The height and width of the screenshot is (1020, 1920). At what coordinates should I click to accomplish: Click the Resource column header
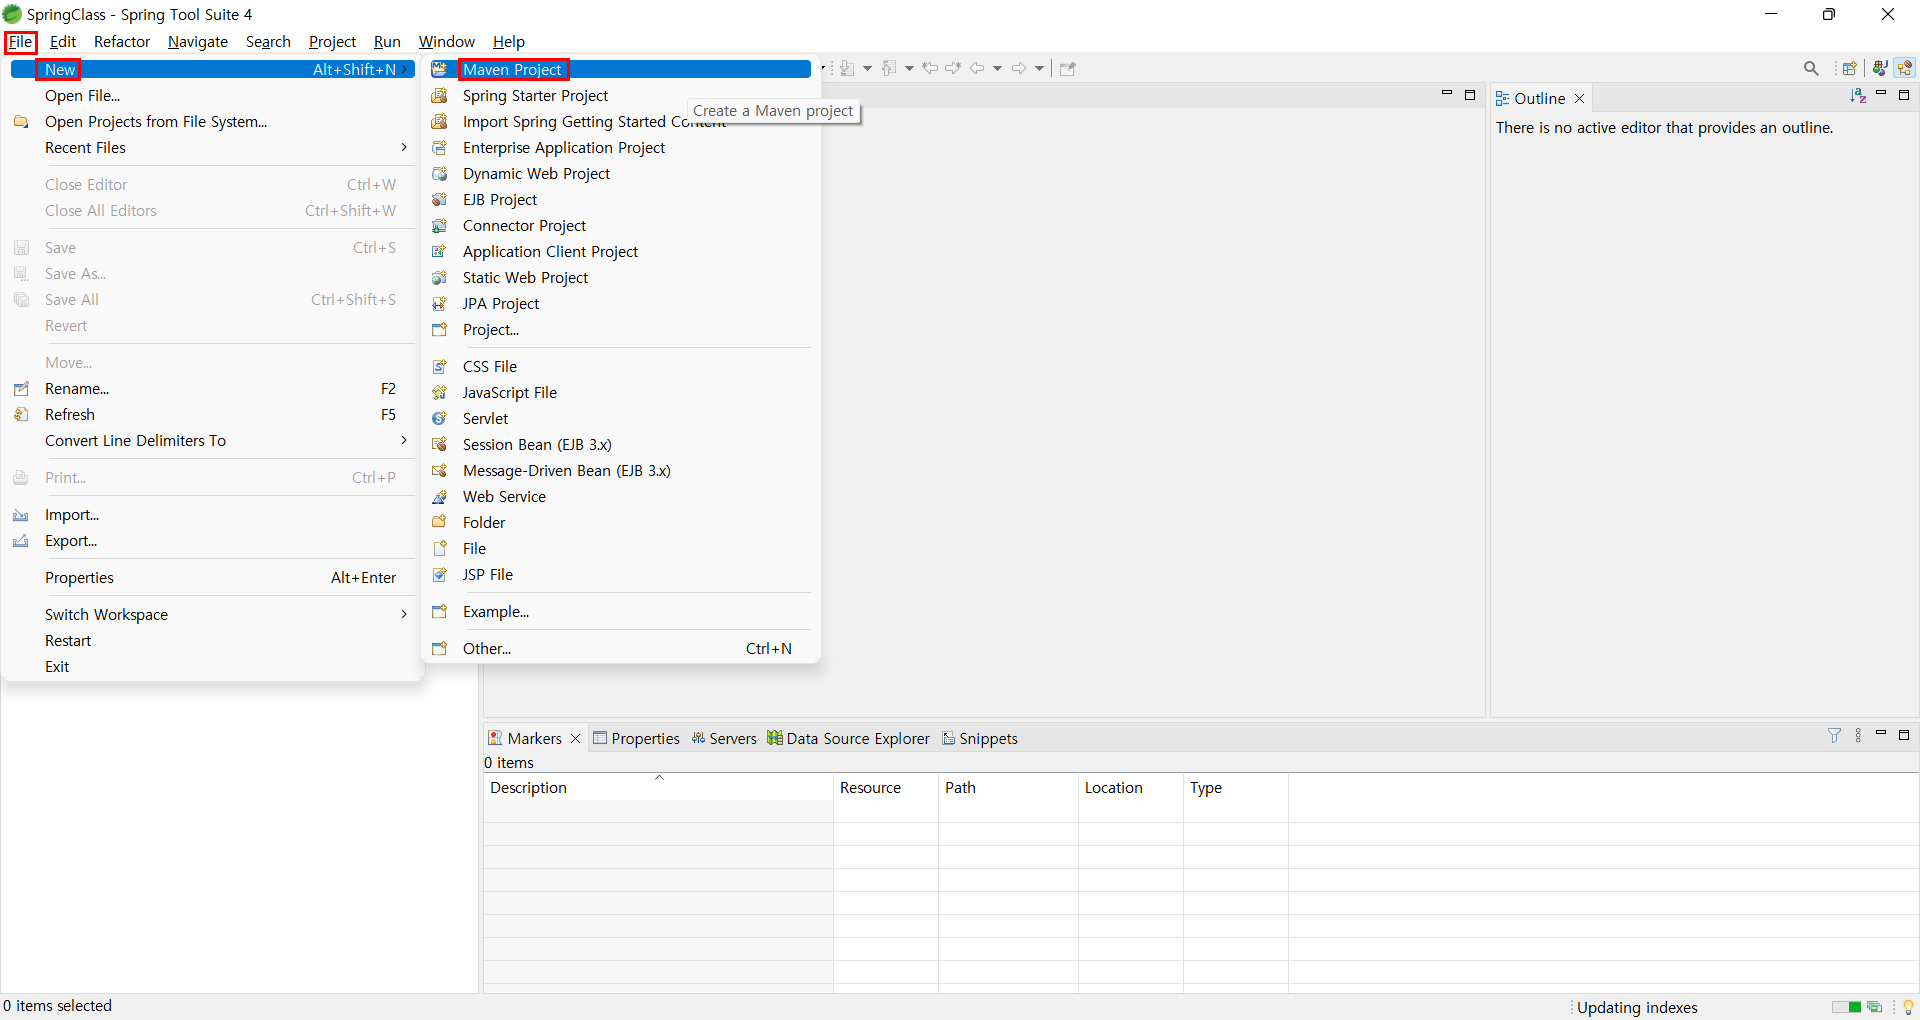point(886,787)
